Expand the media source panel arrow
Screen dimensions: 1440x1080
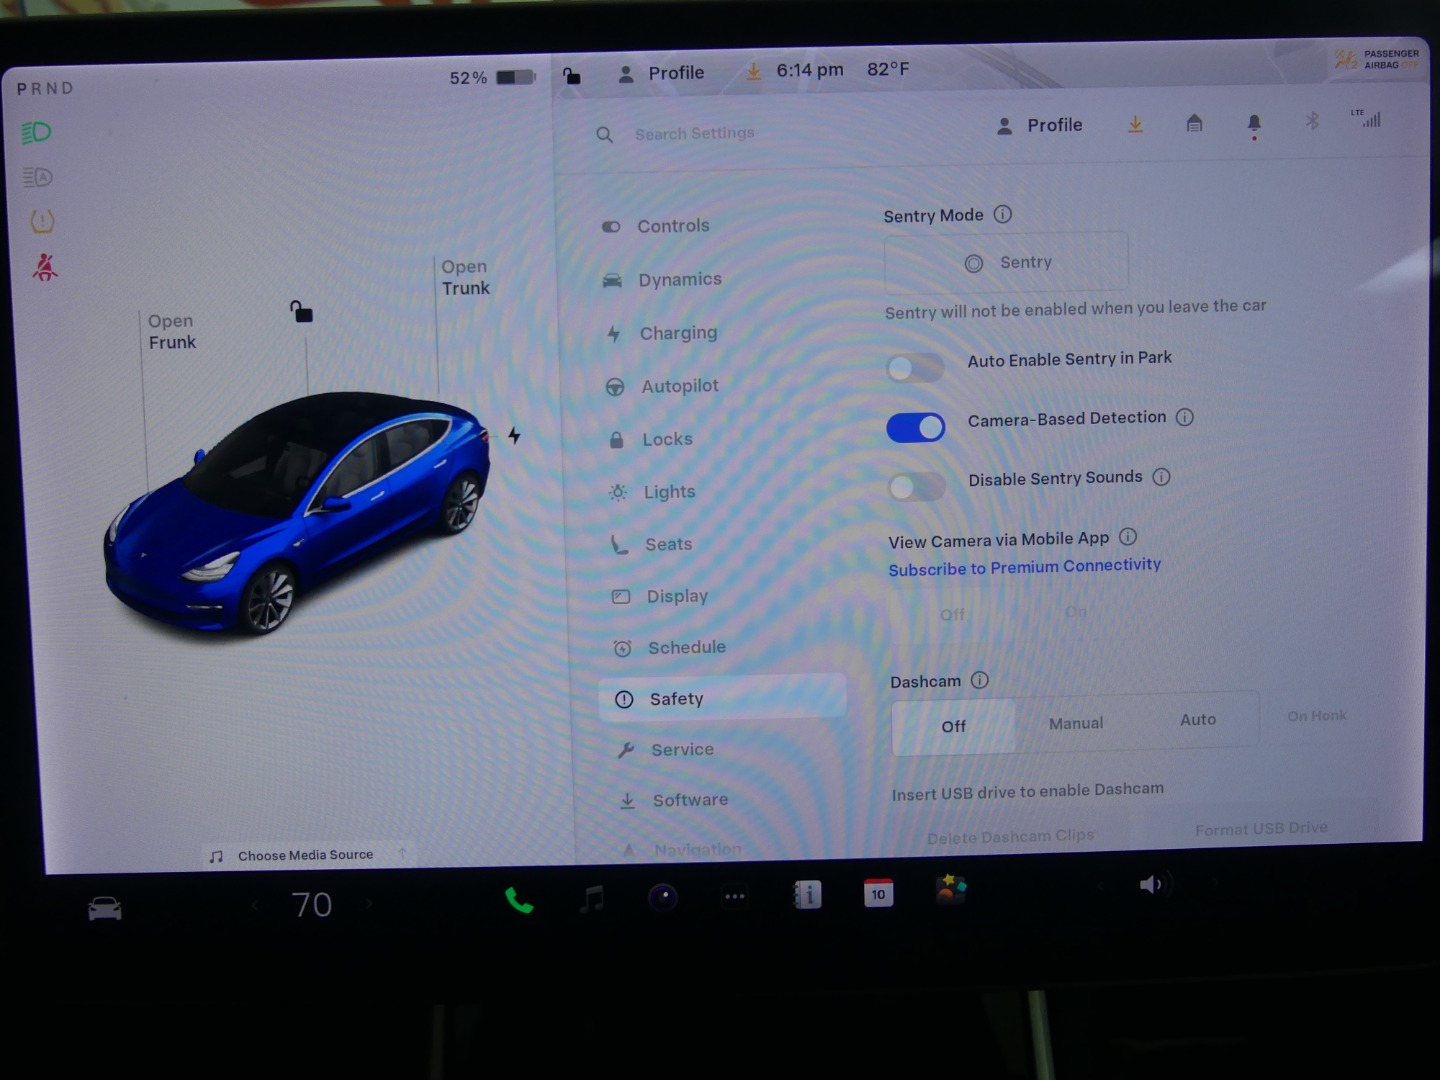tap(402, 853)
